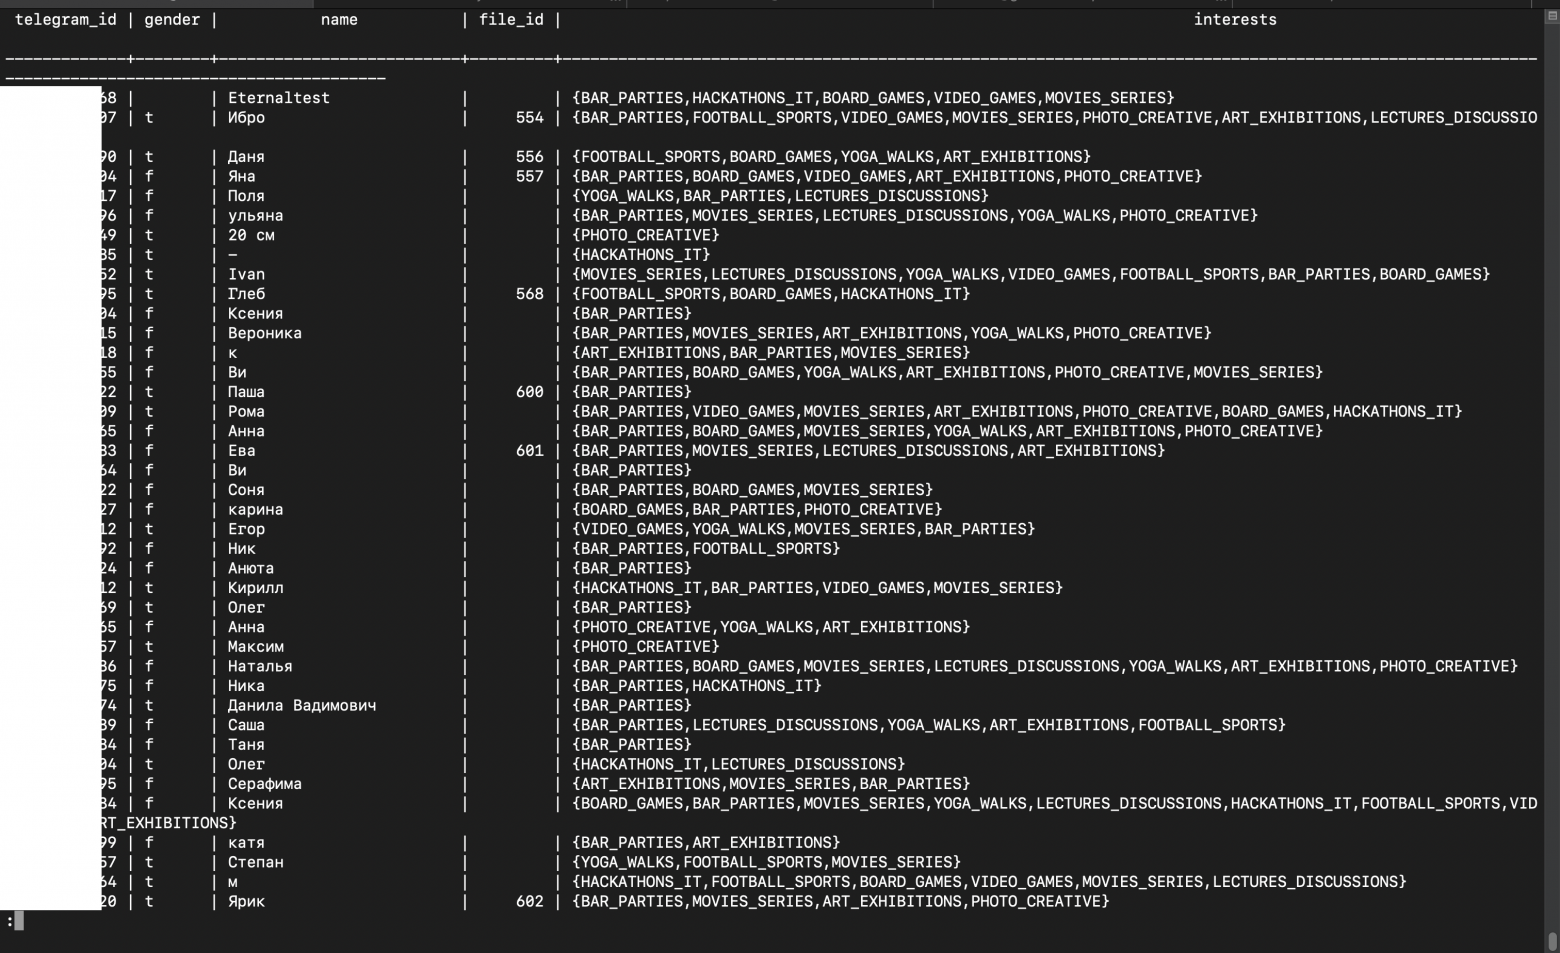Click file_id value 602
1560x953 pixels.
coord(530,902)
